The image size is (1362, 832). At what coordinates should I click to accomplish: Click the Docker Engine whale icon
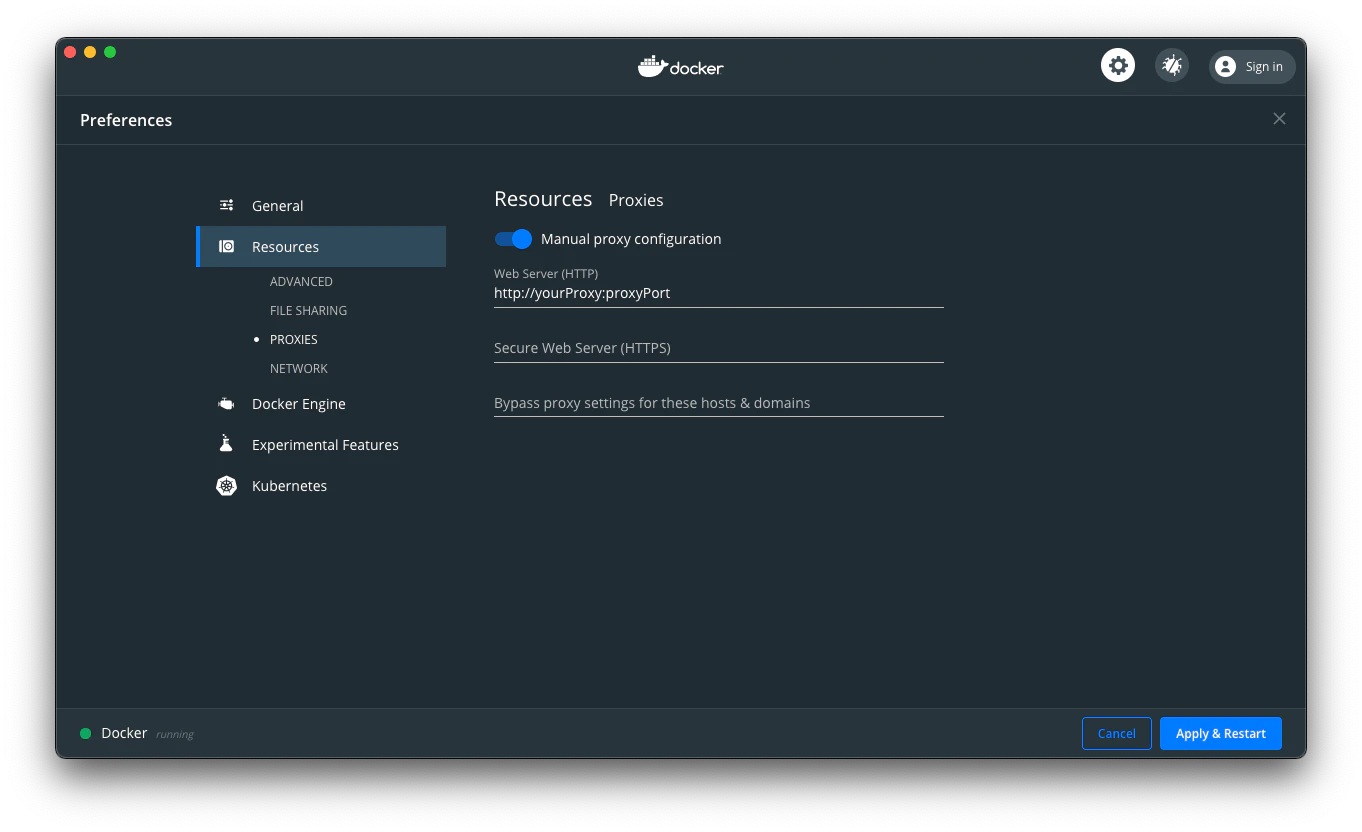[x=227, y=404]
